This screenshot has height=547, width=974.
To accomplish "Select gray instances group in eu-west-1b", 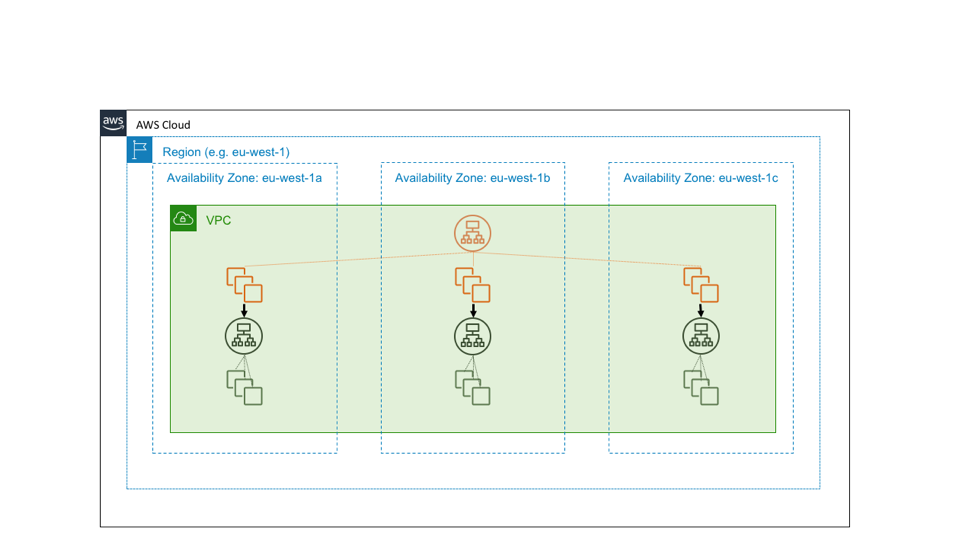I will pos(473,387).
